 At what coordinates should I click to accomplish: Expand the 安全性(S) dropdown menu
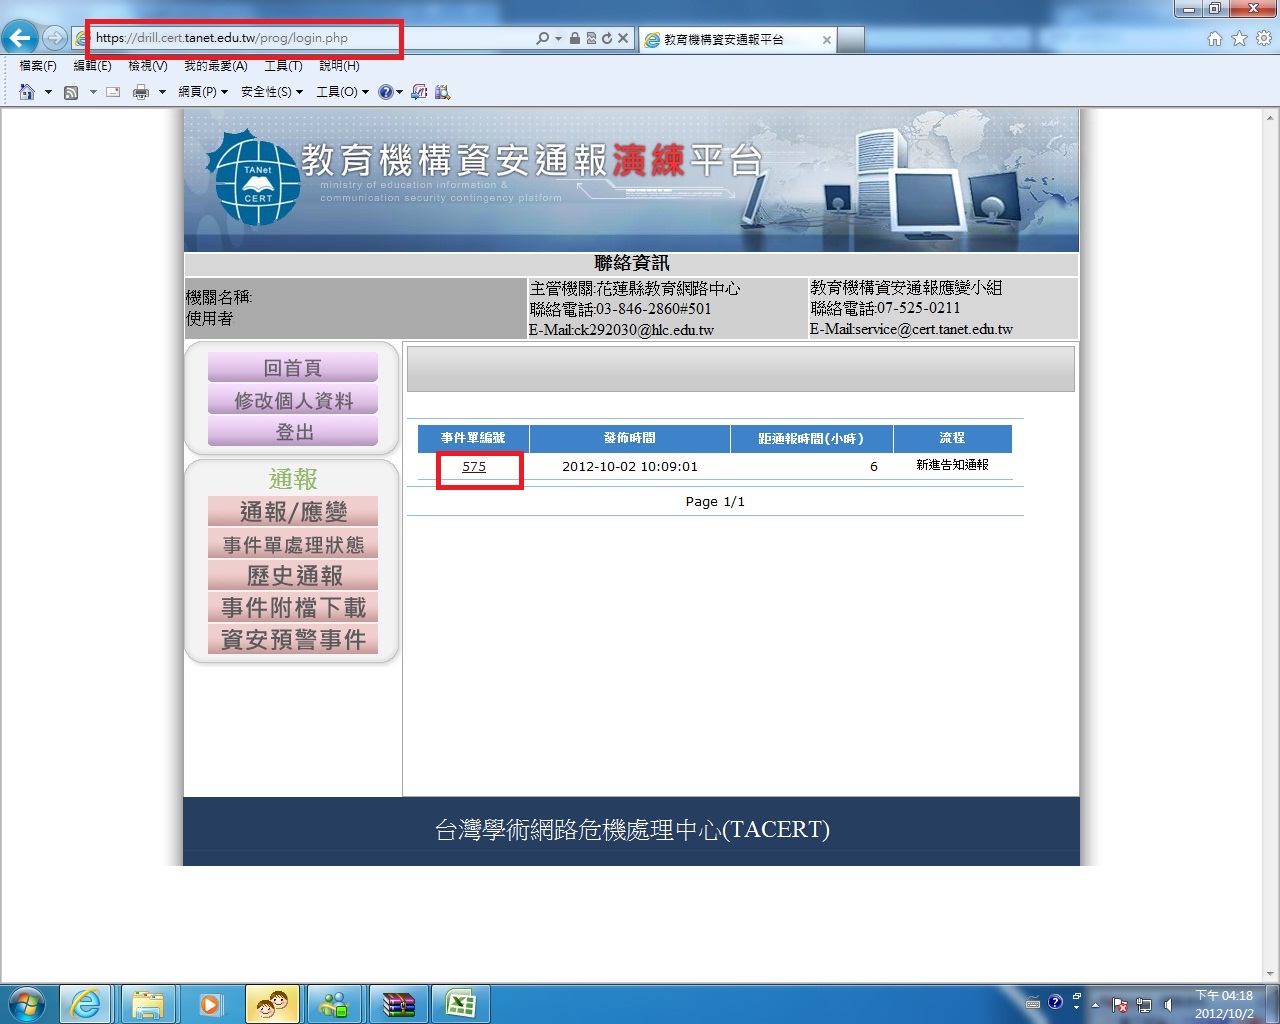pyautogui.click(x=271, y=92)
